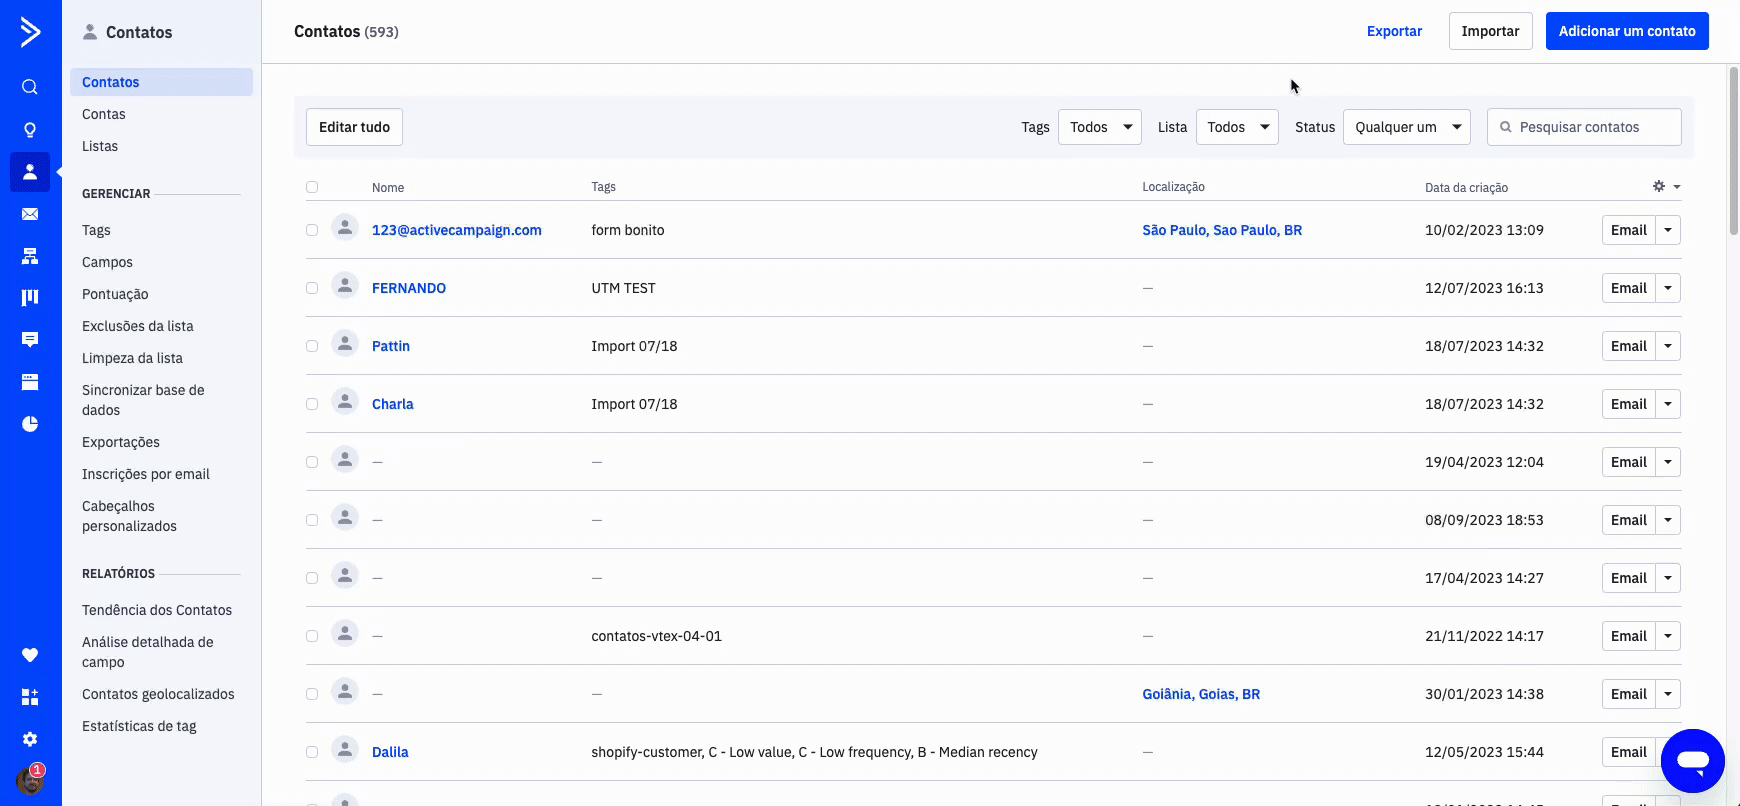Expand Email action arrow for Pattin row
The image size is (1740, 806).
pos(1668,346)
